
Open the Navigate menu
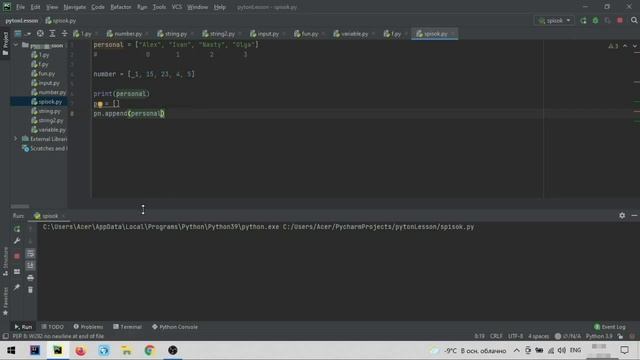[75, 7]
